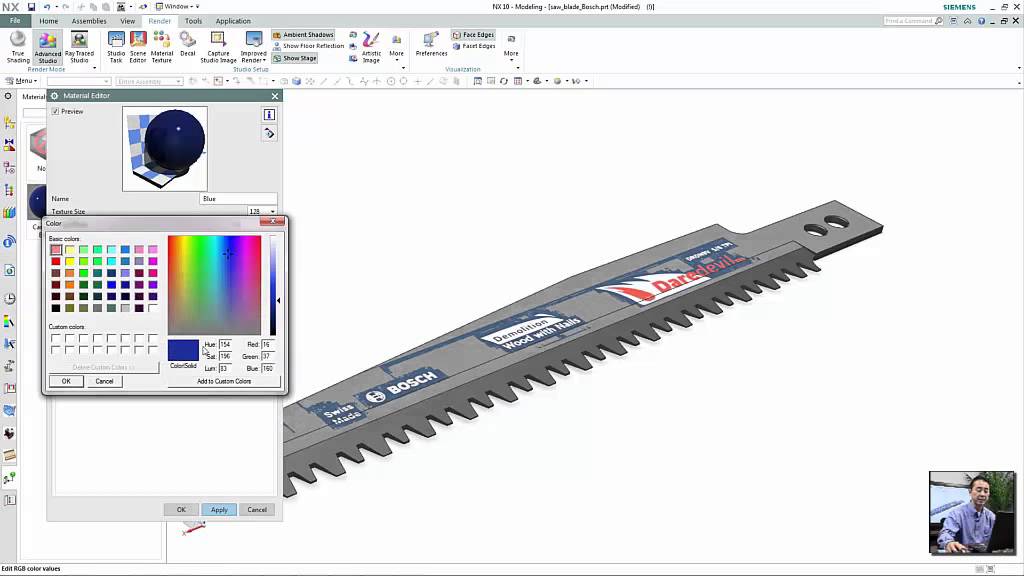Click the Decal tool
Image resolution: width=1024 pixels, height=576 pixels.
[187, 44]
